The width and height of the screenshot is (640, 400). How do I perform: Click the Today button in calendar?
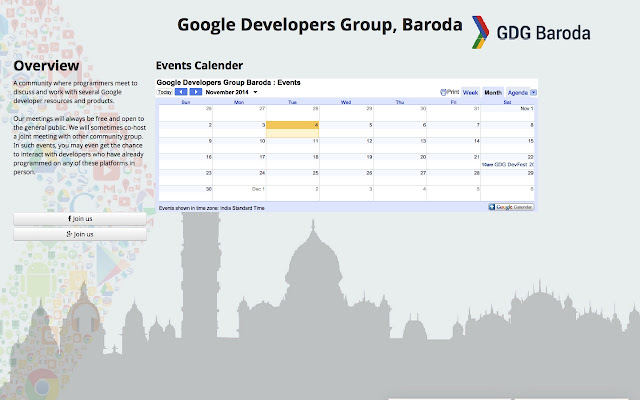[164, 92]
